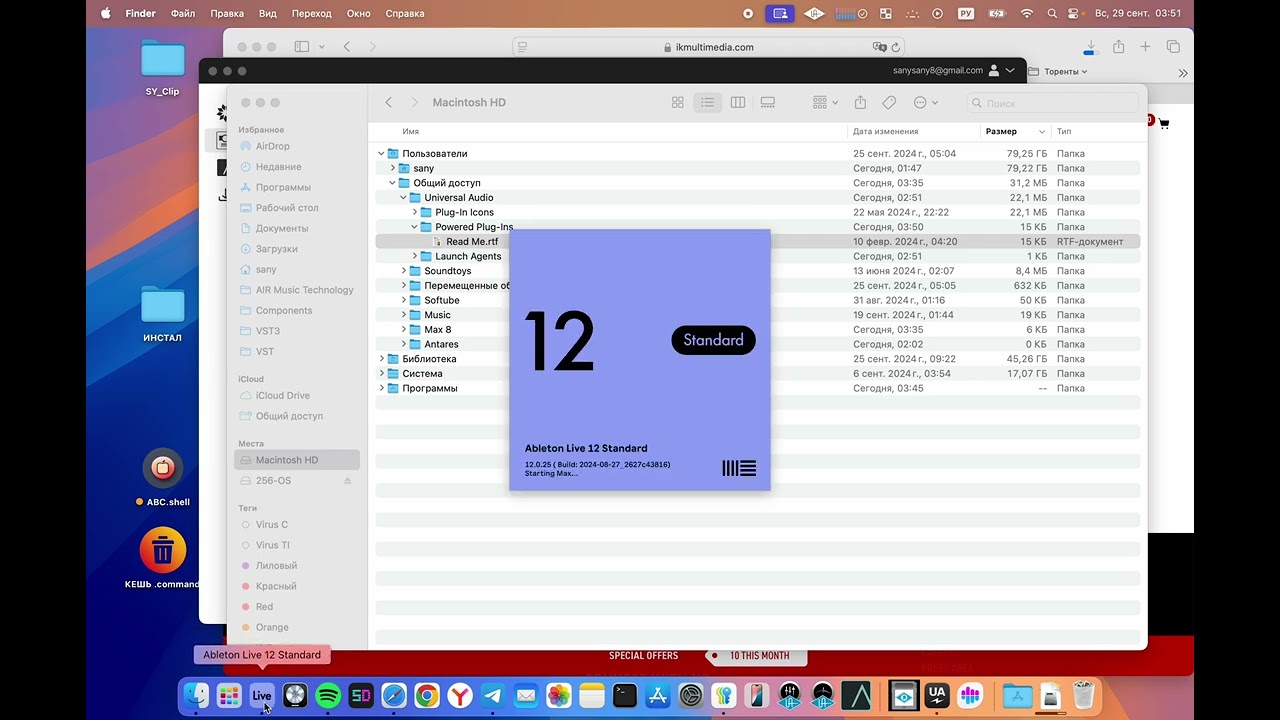The image size is (1280, 720).
Task: Open Yandex Browser from the Dock
Action: 460,695
